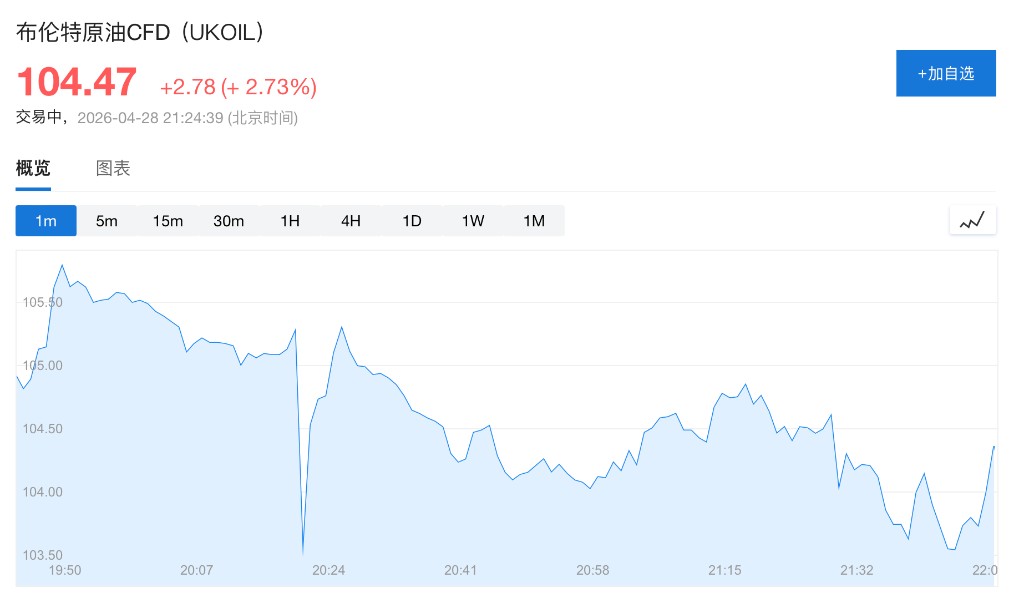The image size is (1024, 599).
Task: Switch to the 1W weekly view
Action: 473,221
